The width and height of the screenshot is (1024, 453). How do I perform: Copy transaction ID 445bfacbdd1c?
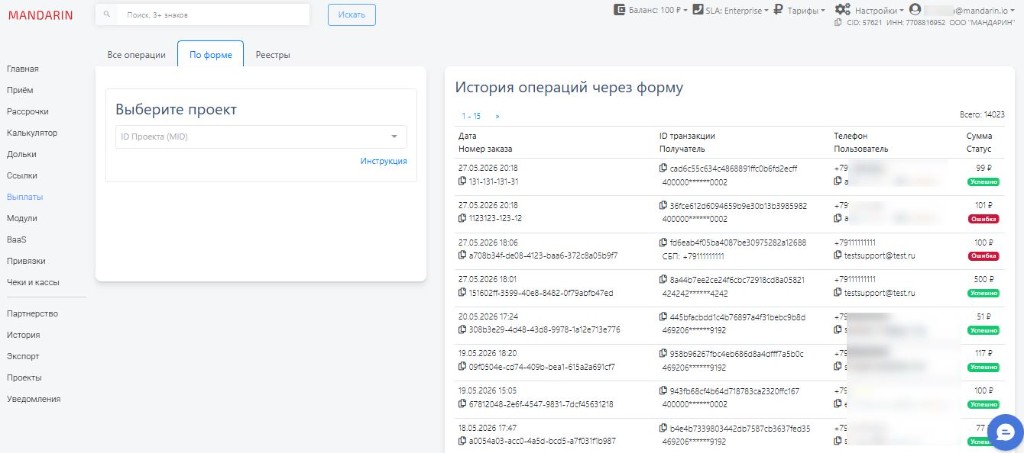point(664,317)
